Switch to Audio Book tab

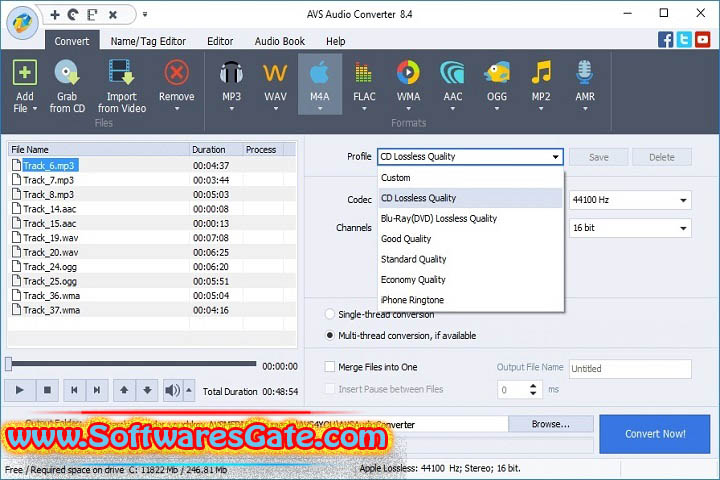tap(280, 41)
